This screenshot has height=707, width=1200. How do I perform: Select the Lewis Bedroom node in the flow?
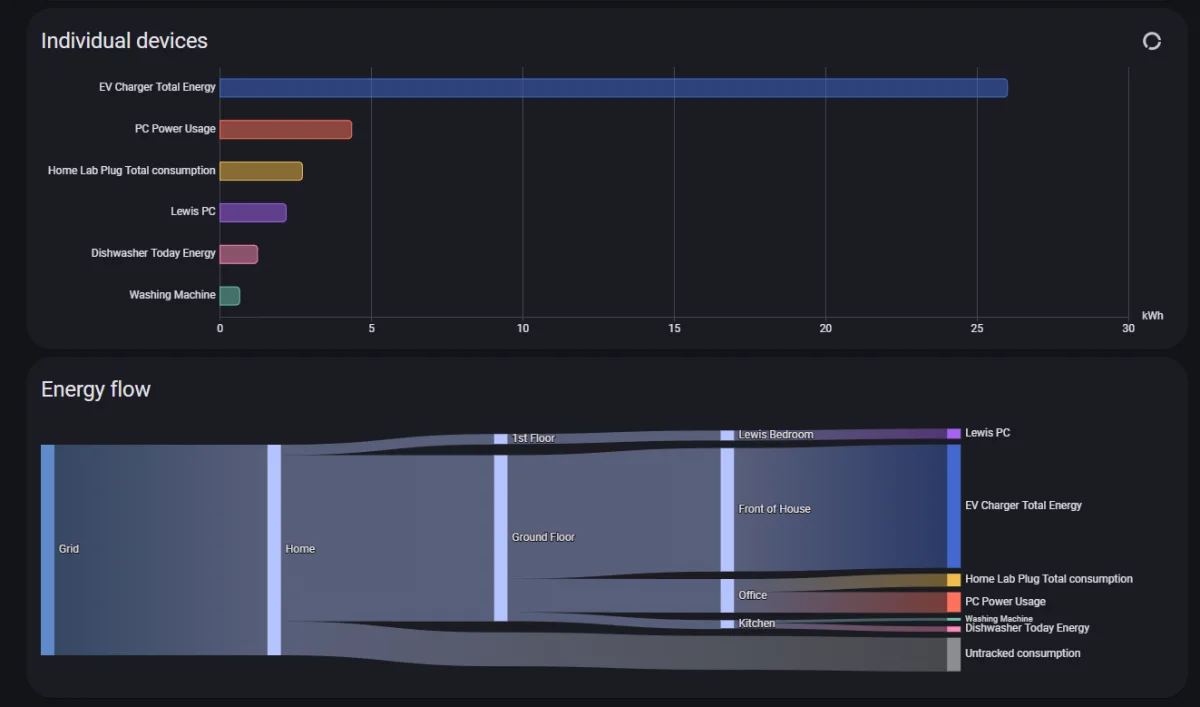727,435
